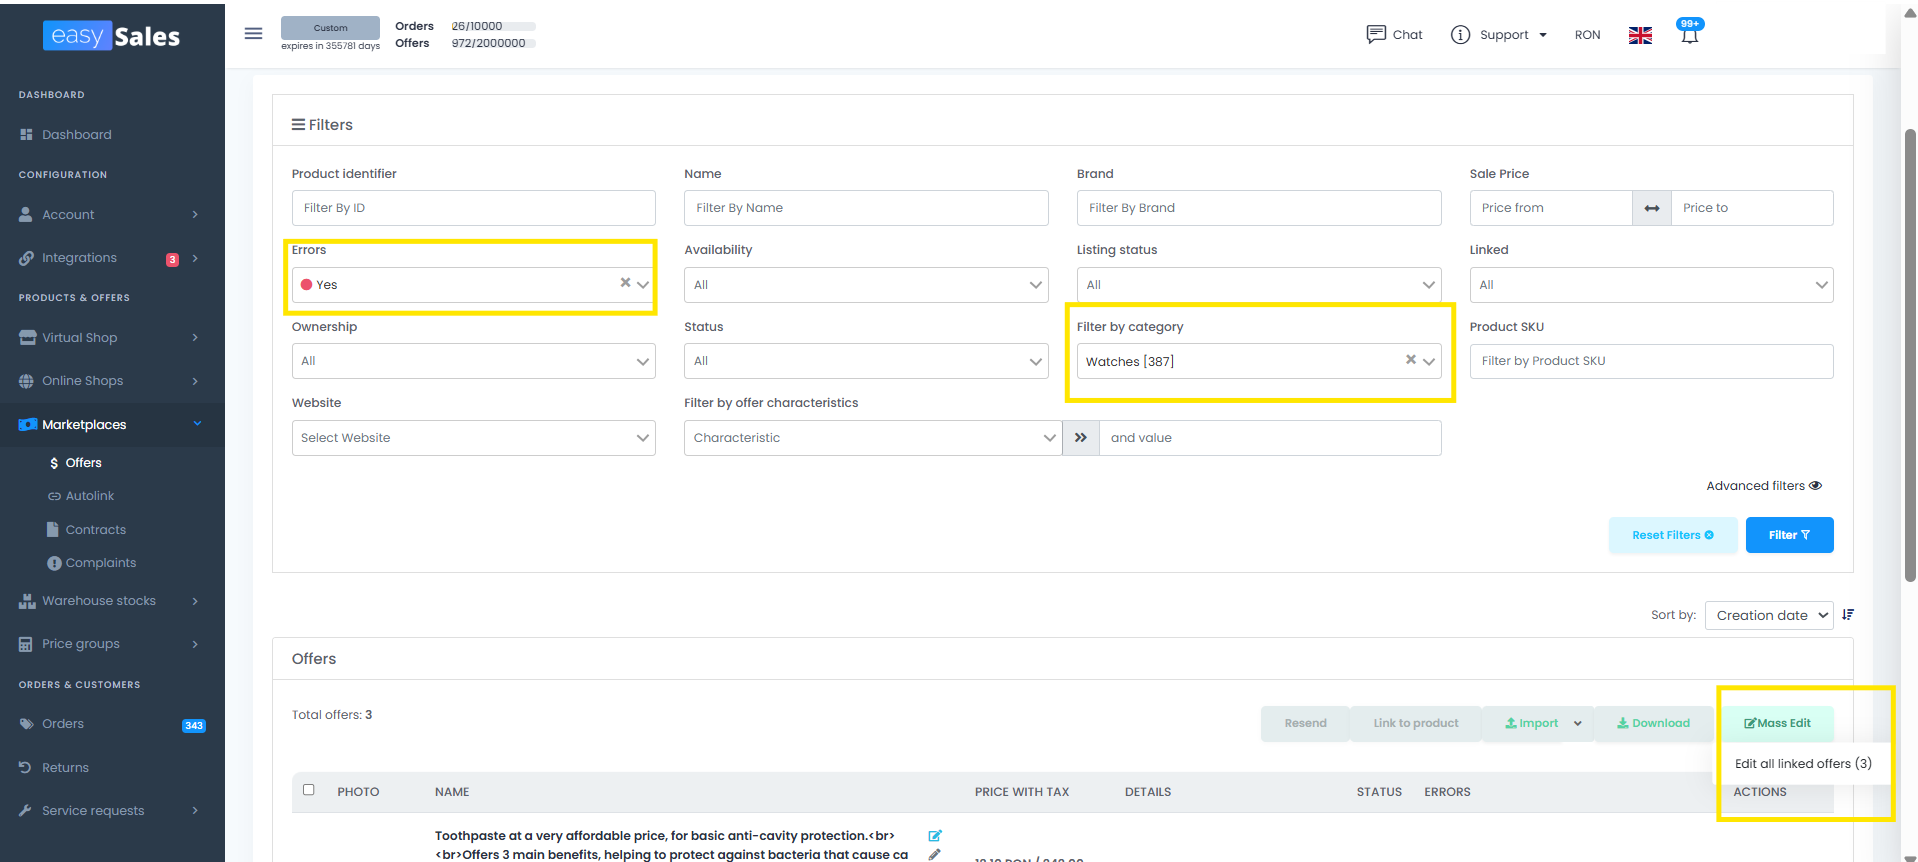Screen dimensions: 1918x862
Task: Open Filter by category dropdown with Watches
Action: tap(1259, 361)
